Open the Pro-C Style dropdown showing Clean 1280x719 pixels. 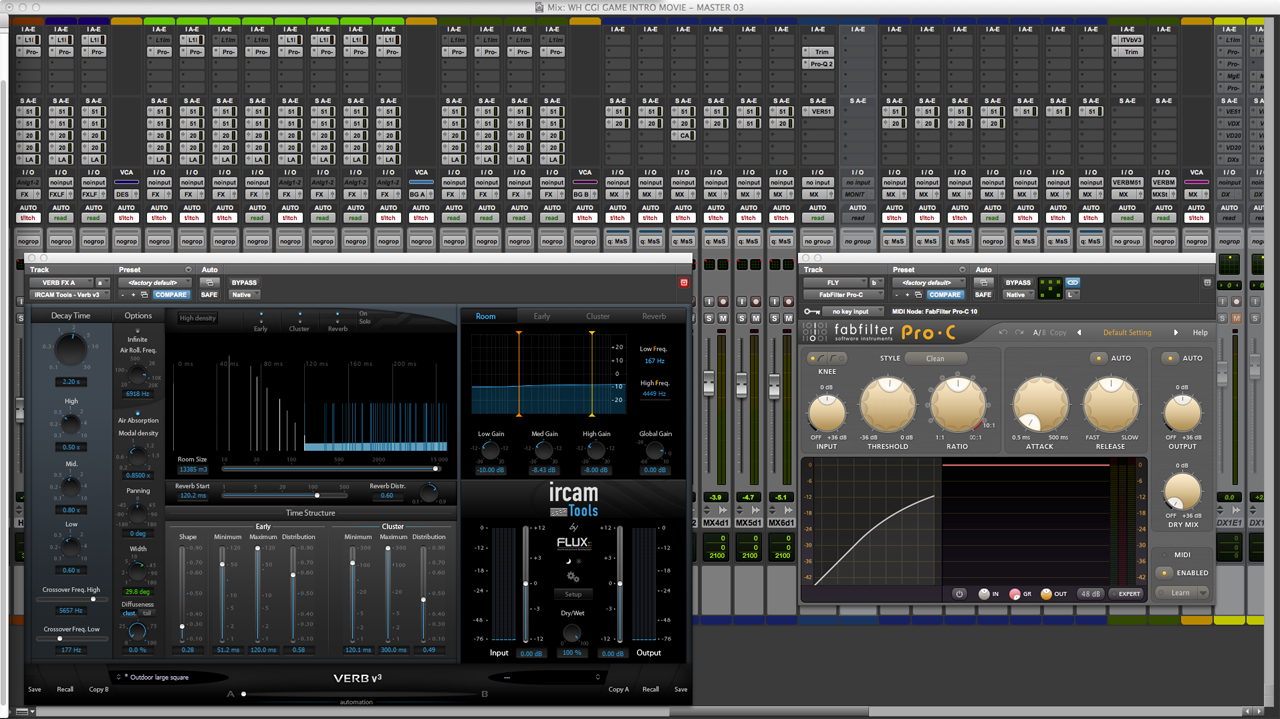coord(936,358)
